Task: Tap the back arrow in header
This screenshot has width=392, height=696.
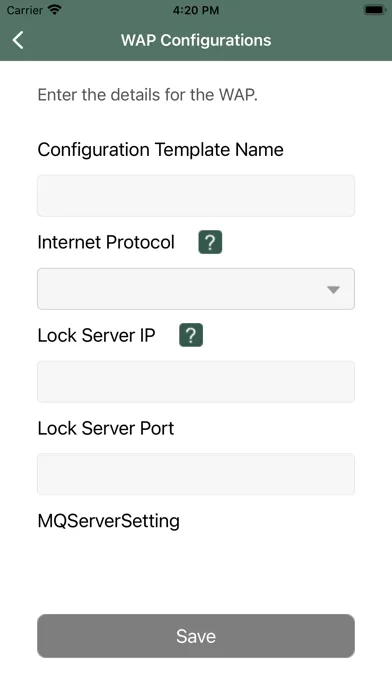Action: (x=18, y=40)
